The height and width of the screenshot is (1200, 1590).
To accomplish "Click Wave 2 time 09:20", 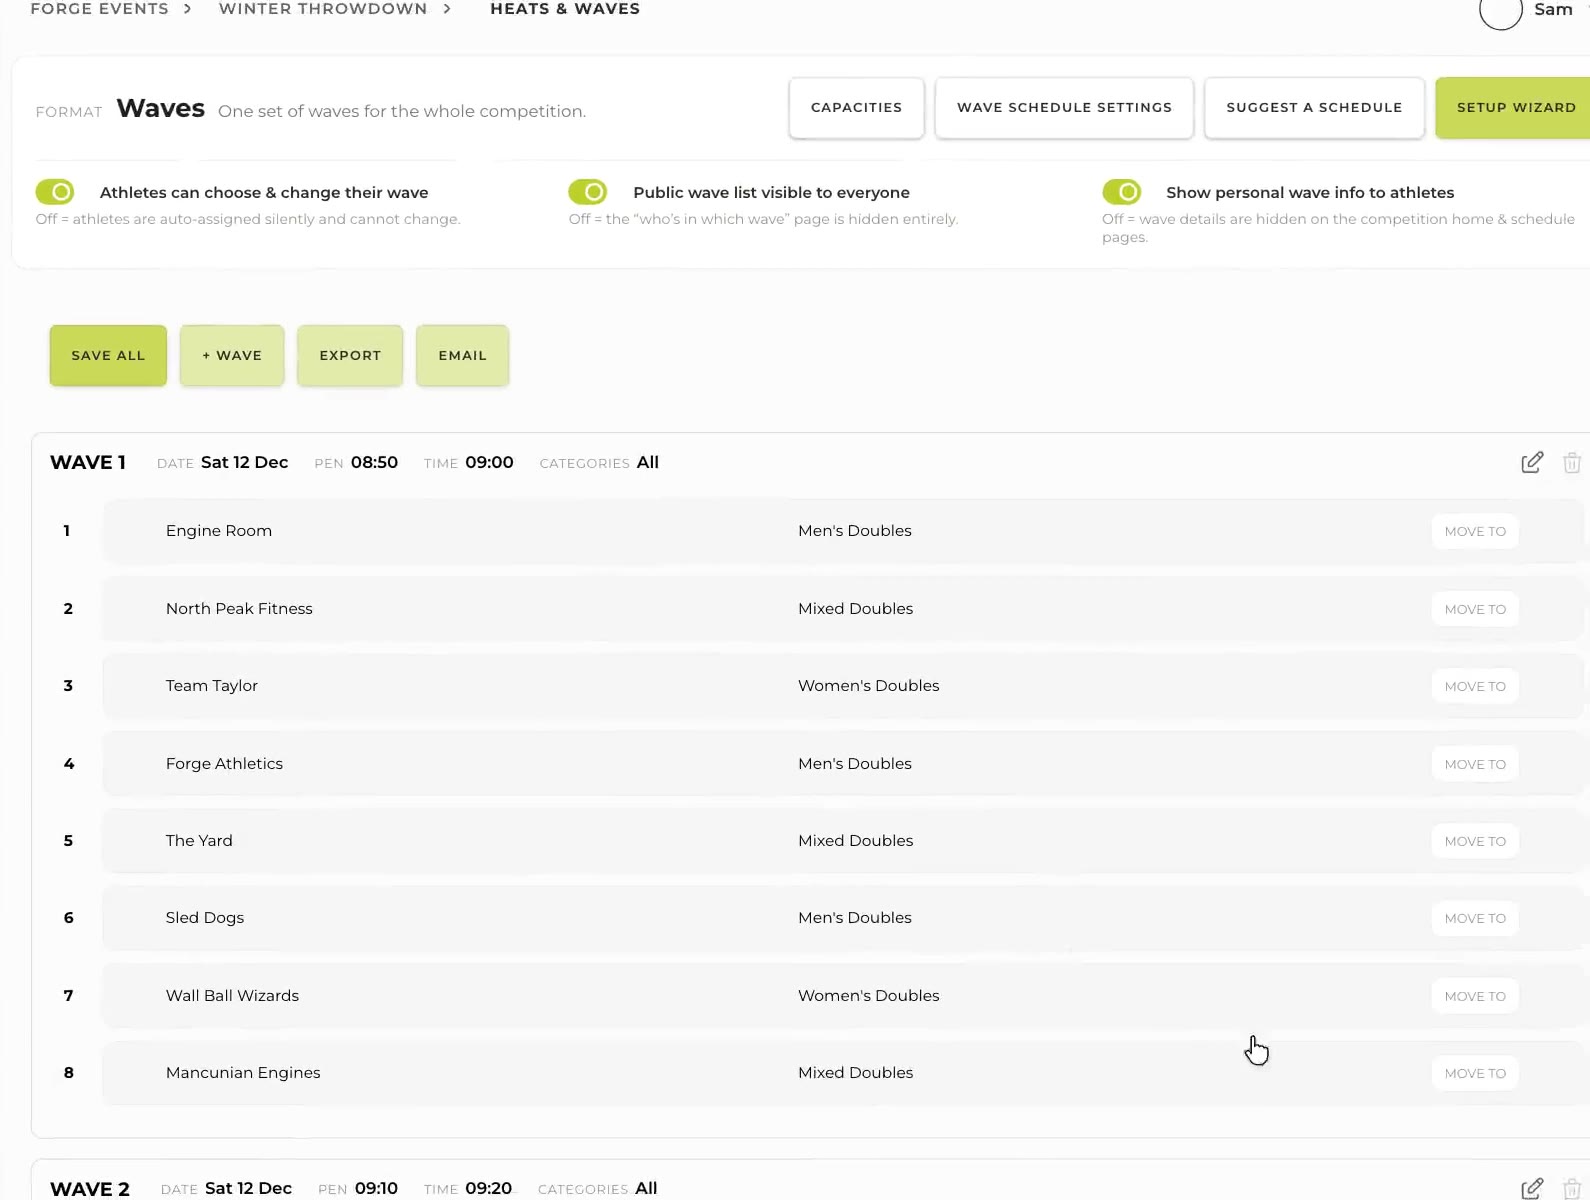I will 488,1188.
